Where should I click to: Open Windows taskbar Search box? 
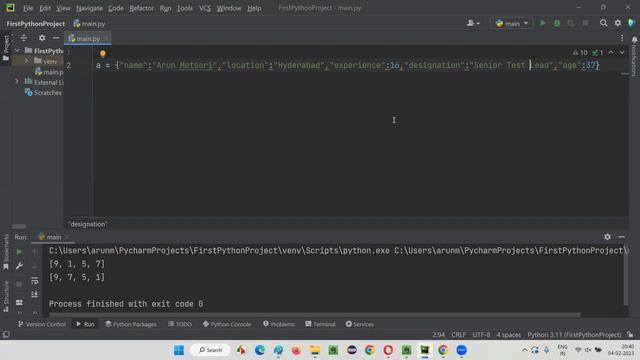pyautogui.click(x=211, y=350)
